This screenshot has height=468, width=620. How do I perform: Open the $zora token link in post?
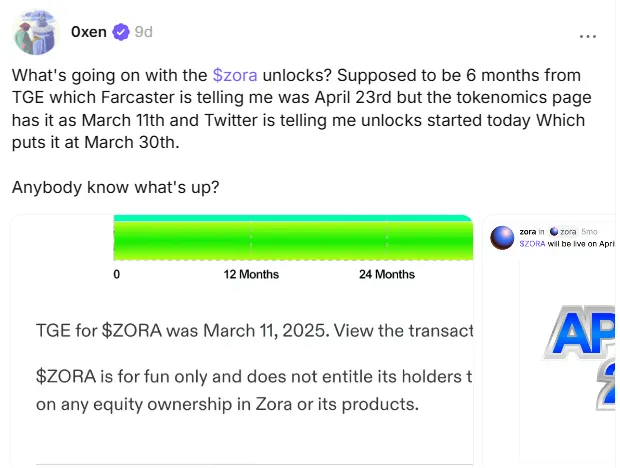pyautogui.click(x=236, y=76)
